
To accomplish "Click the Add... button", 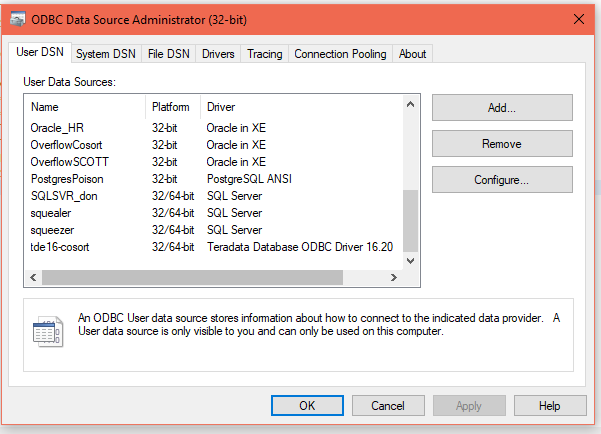I will coord(502,108).
